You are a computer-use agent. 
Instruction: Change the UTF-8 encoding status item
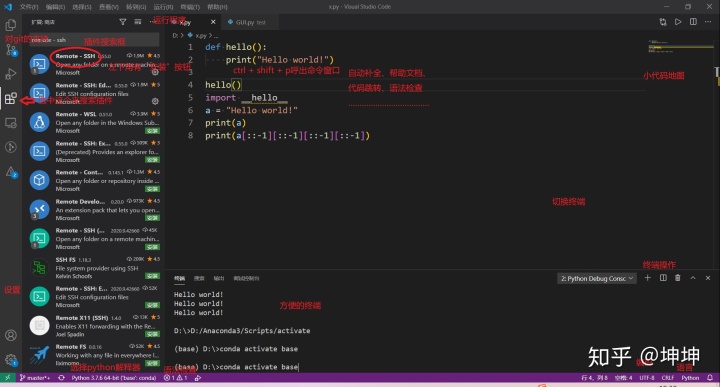point(647,378)
